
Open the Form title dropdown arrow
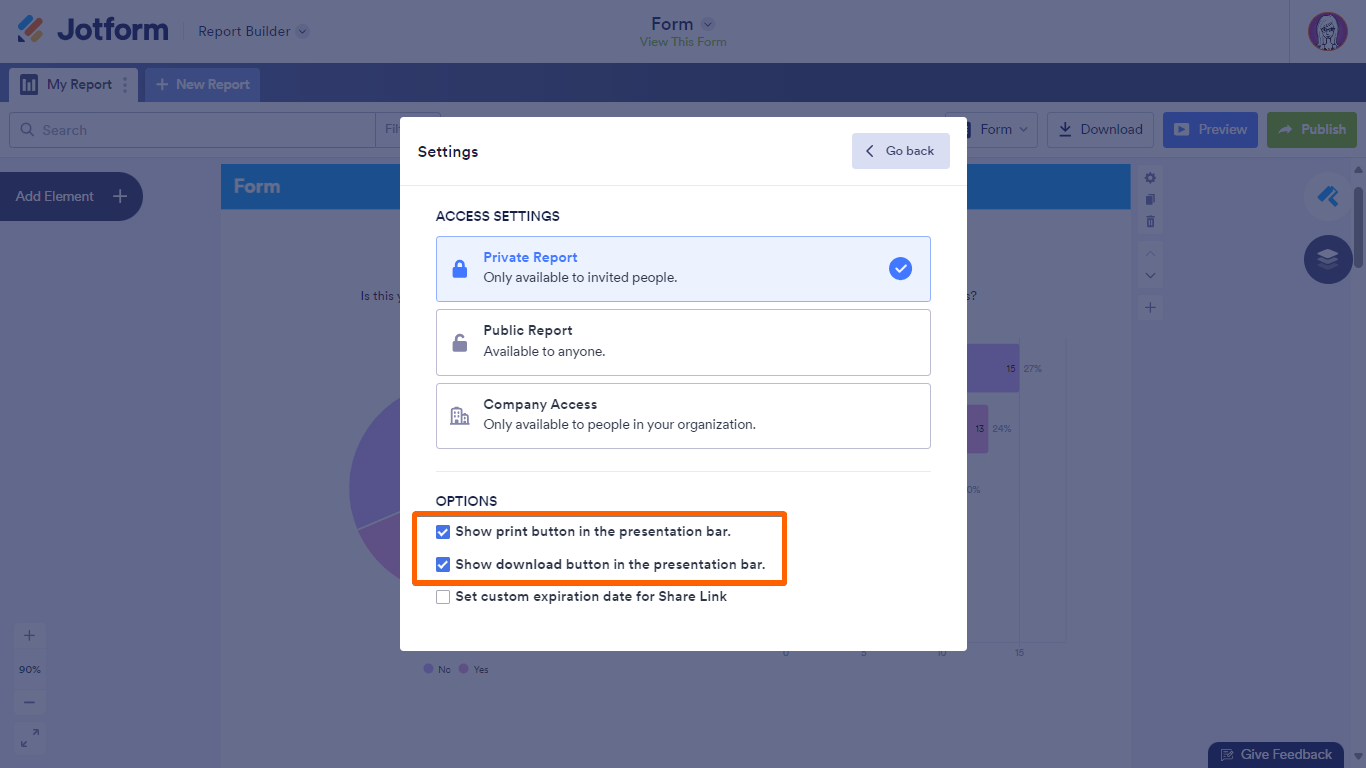tap(708, 24)
